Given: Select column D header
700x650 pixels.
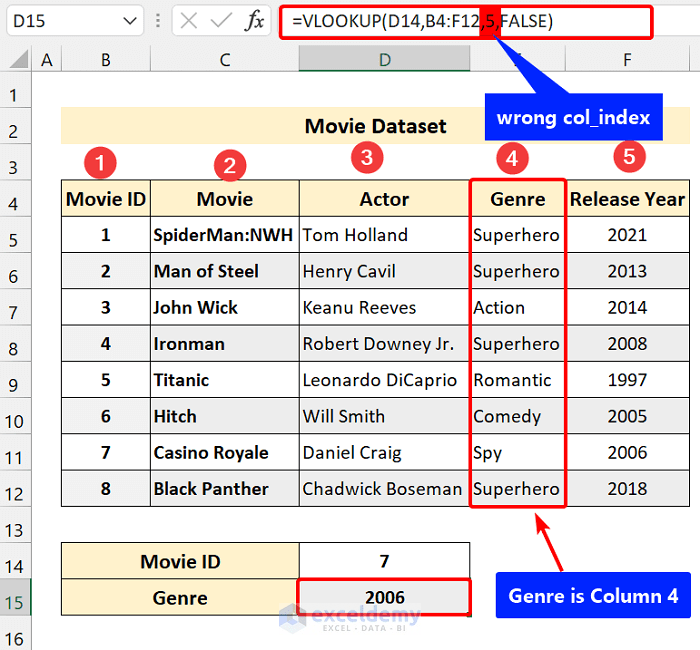Looking at the screenshot, I should 384,60.
